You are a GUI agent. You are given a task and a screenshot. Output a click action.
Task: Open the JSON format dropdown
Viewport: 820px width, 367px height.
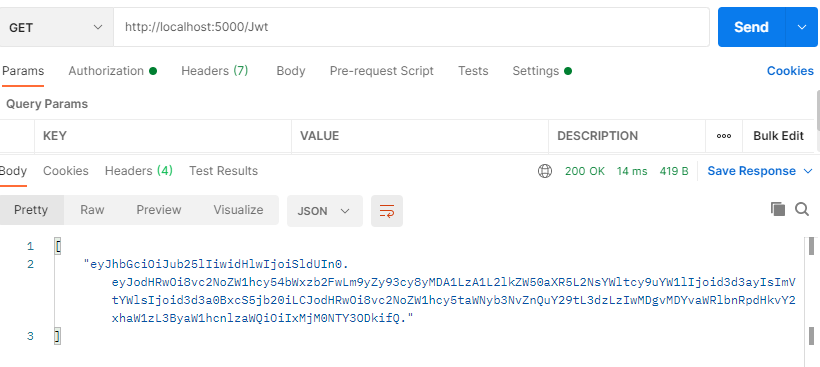coord(325,211)
